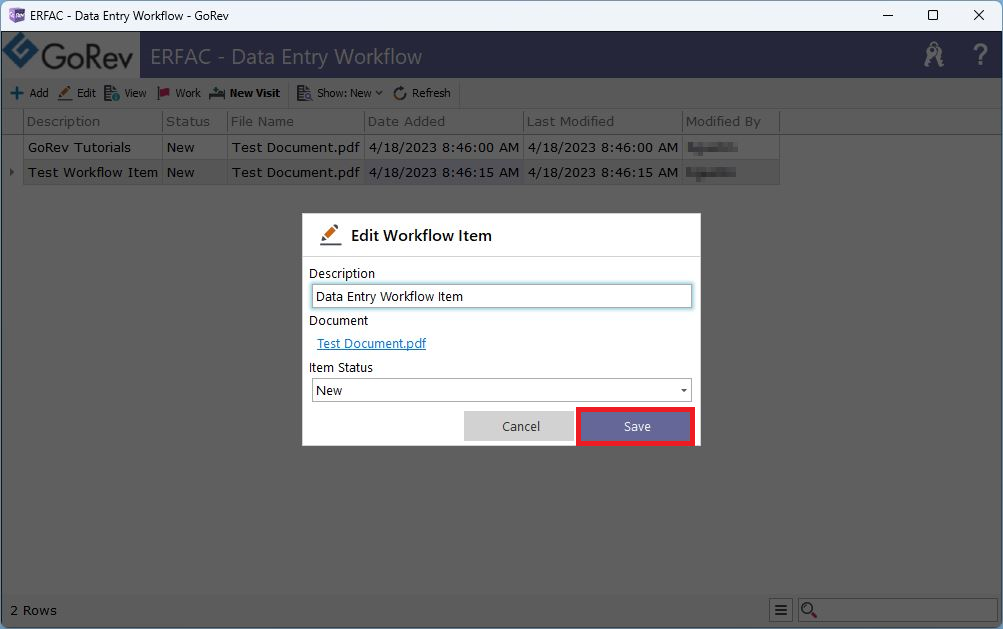Maximize the GoRev window
The height and width of the screenshot is (629, 1003).
coord(933,15)
